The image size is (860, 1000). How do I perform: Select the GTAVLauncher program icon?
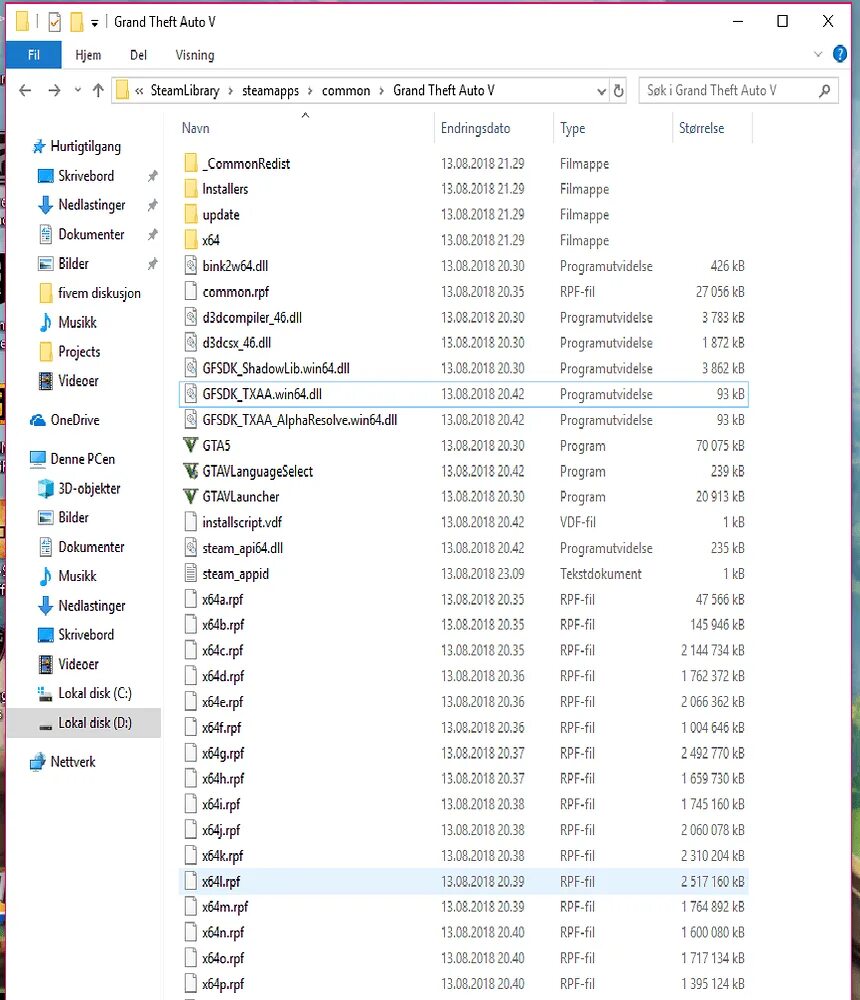[190, 496]
